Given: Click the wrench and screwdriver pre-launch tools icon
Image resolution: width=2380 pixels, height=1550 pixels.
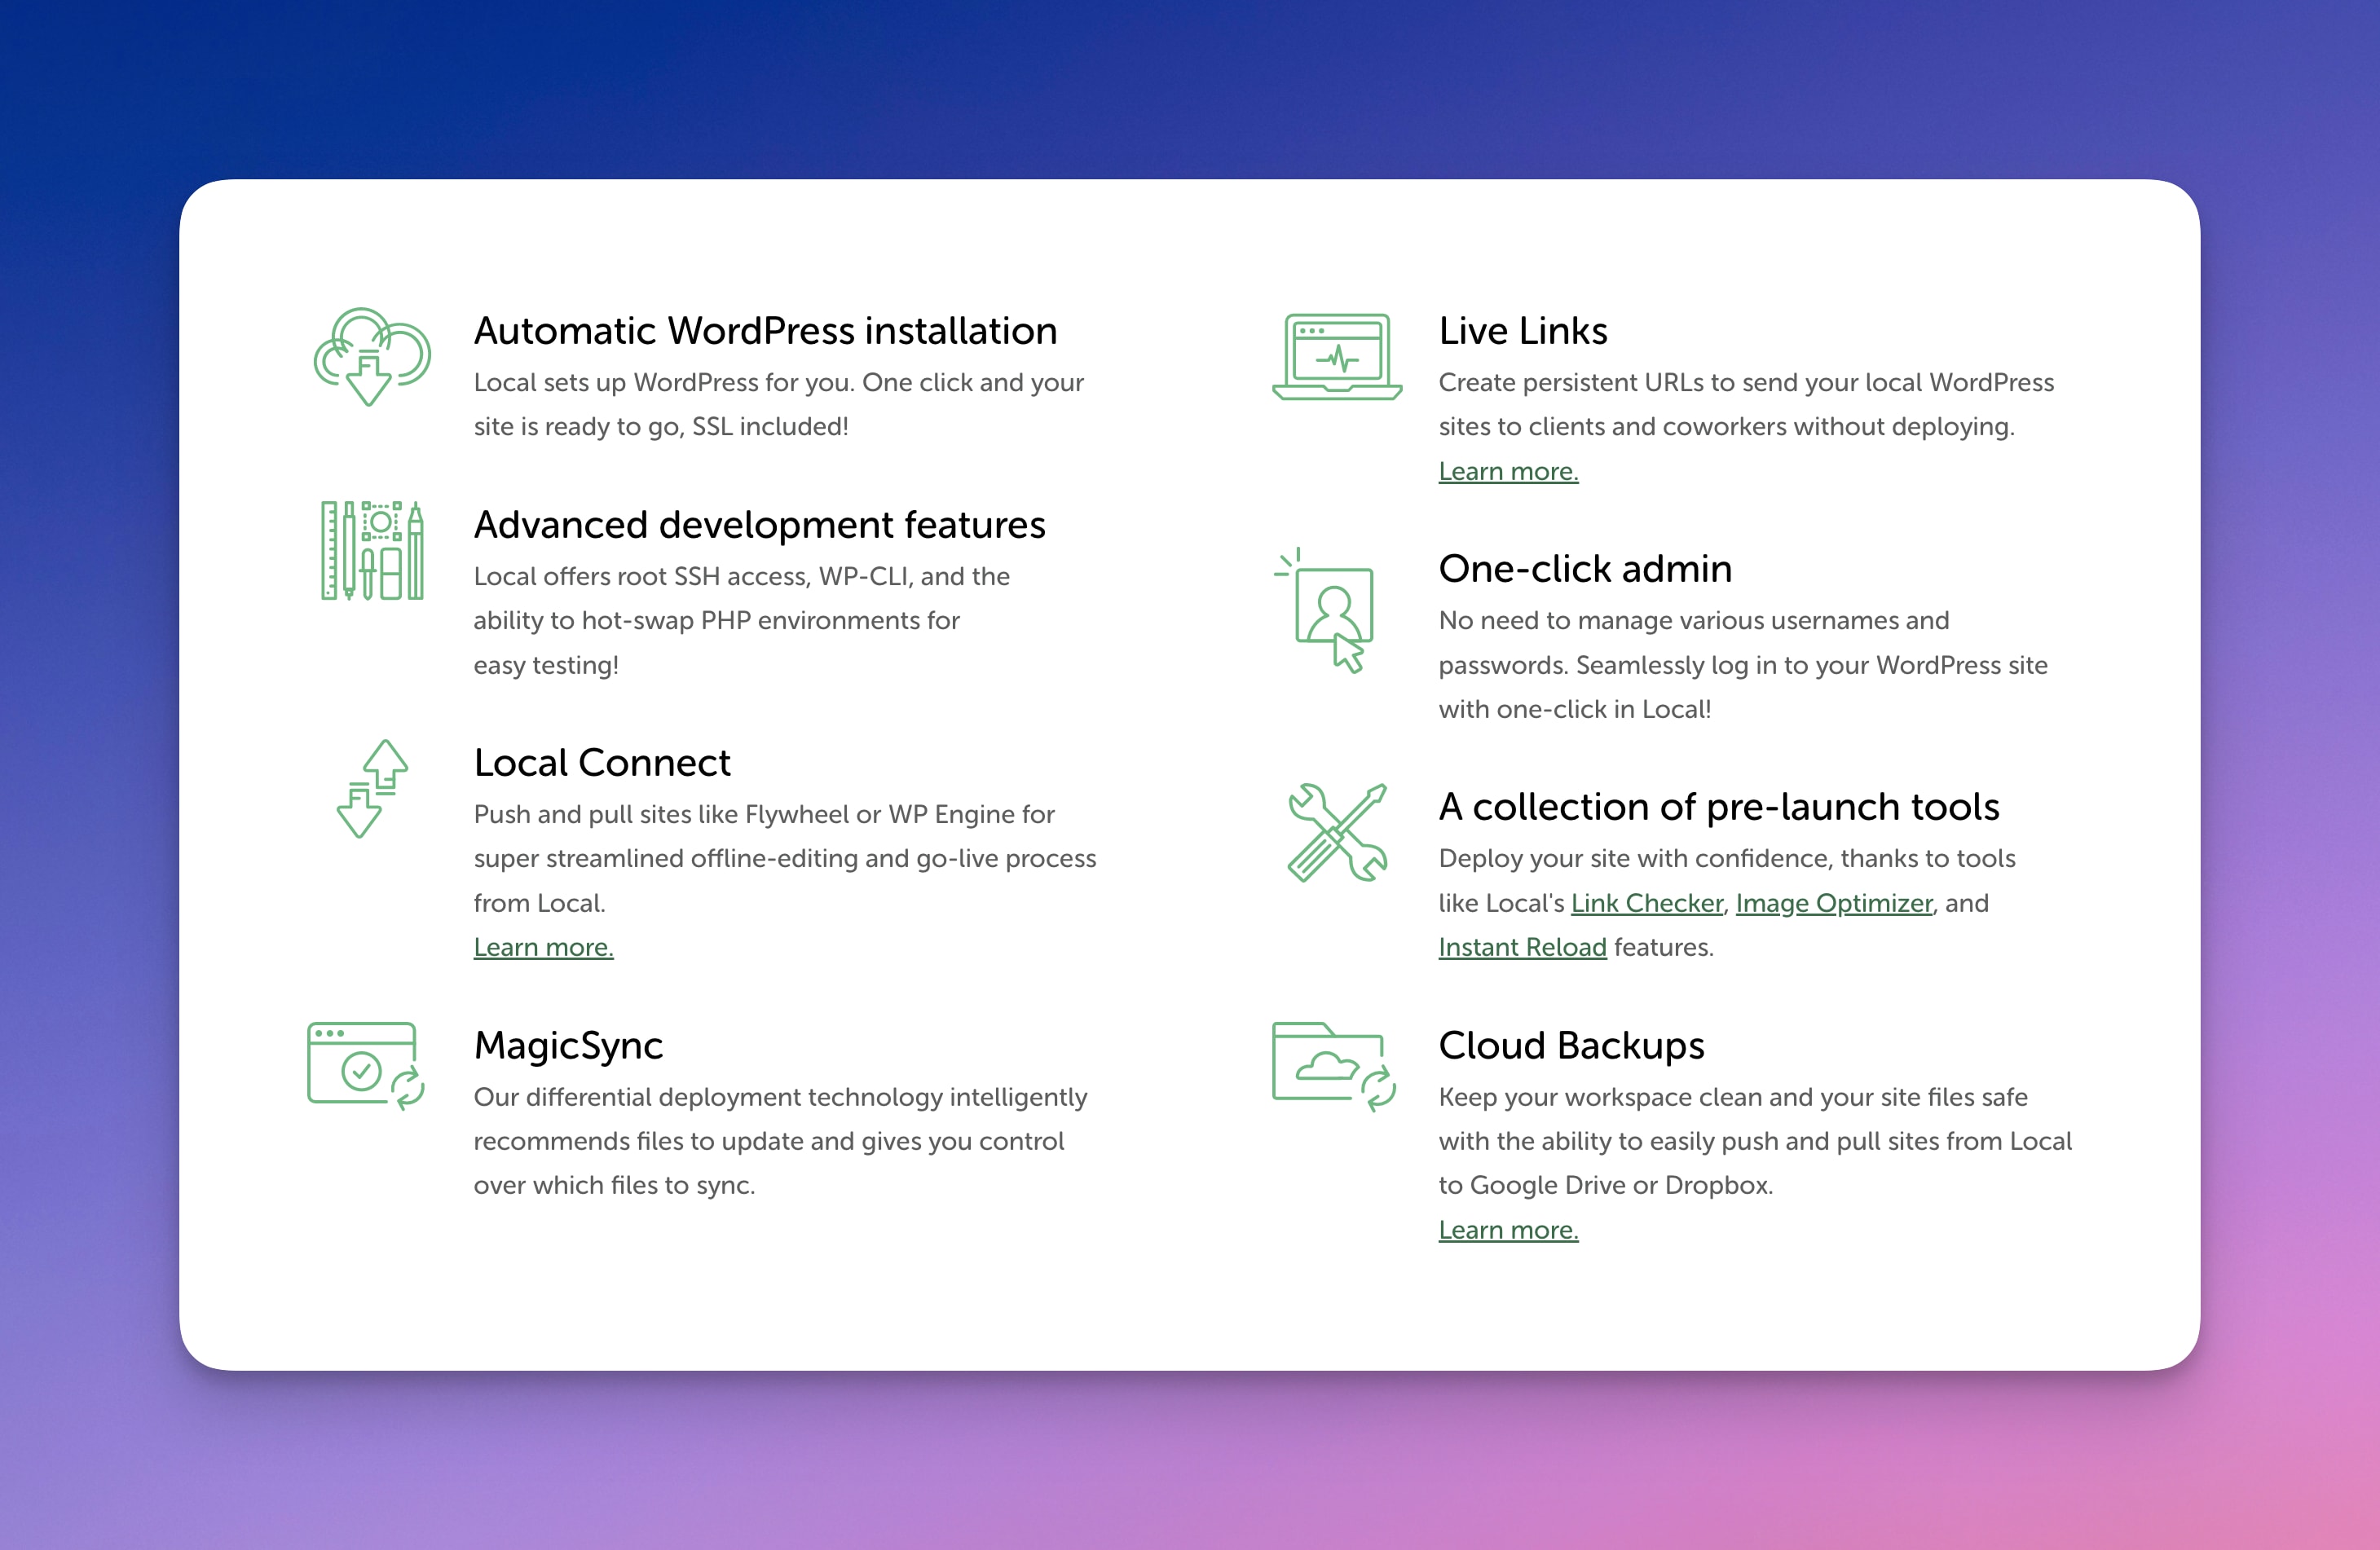Looking at the screenshot, I should (1337, 832).
